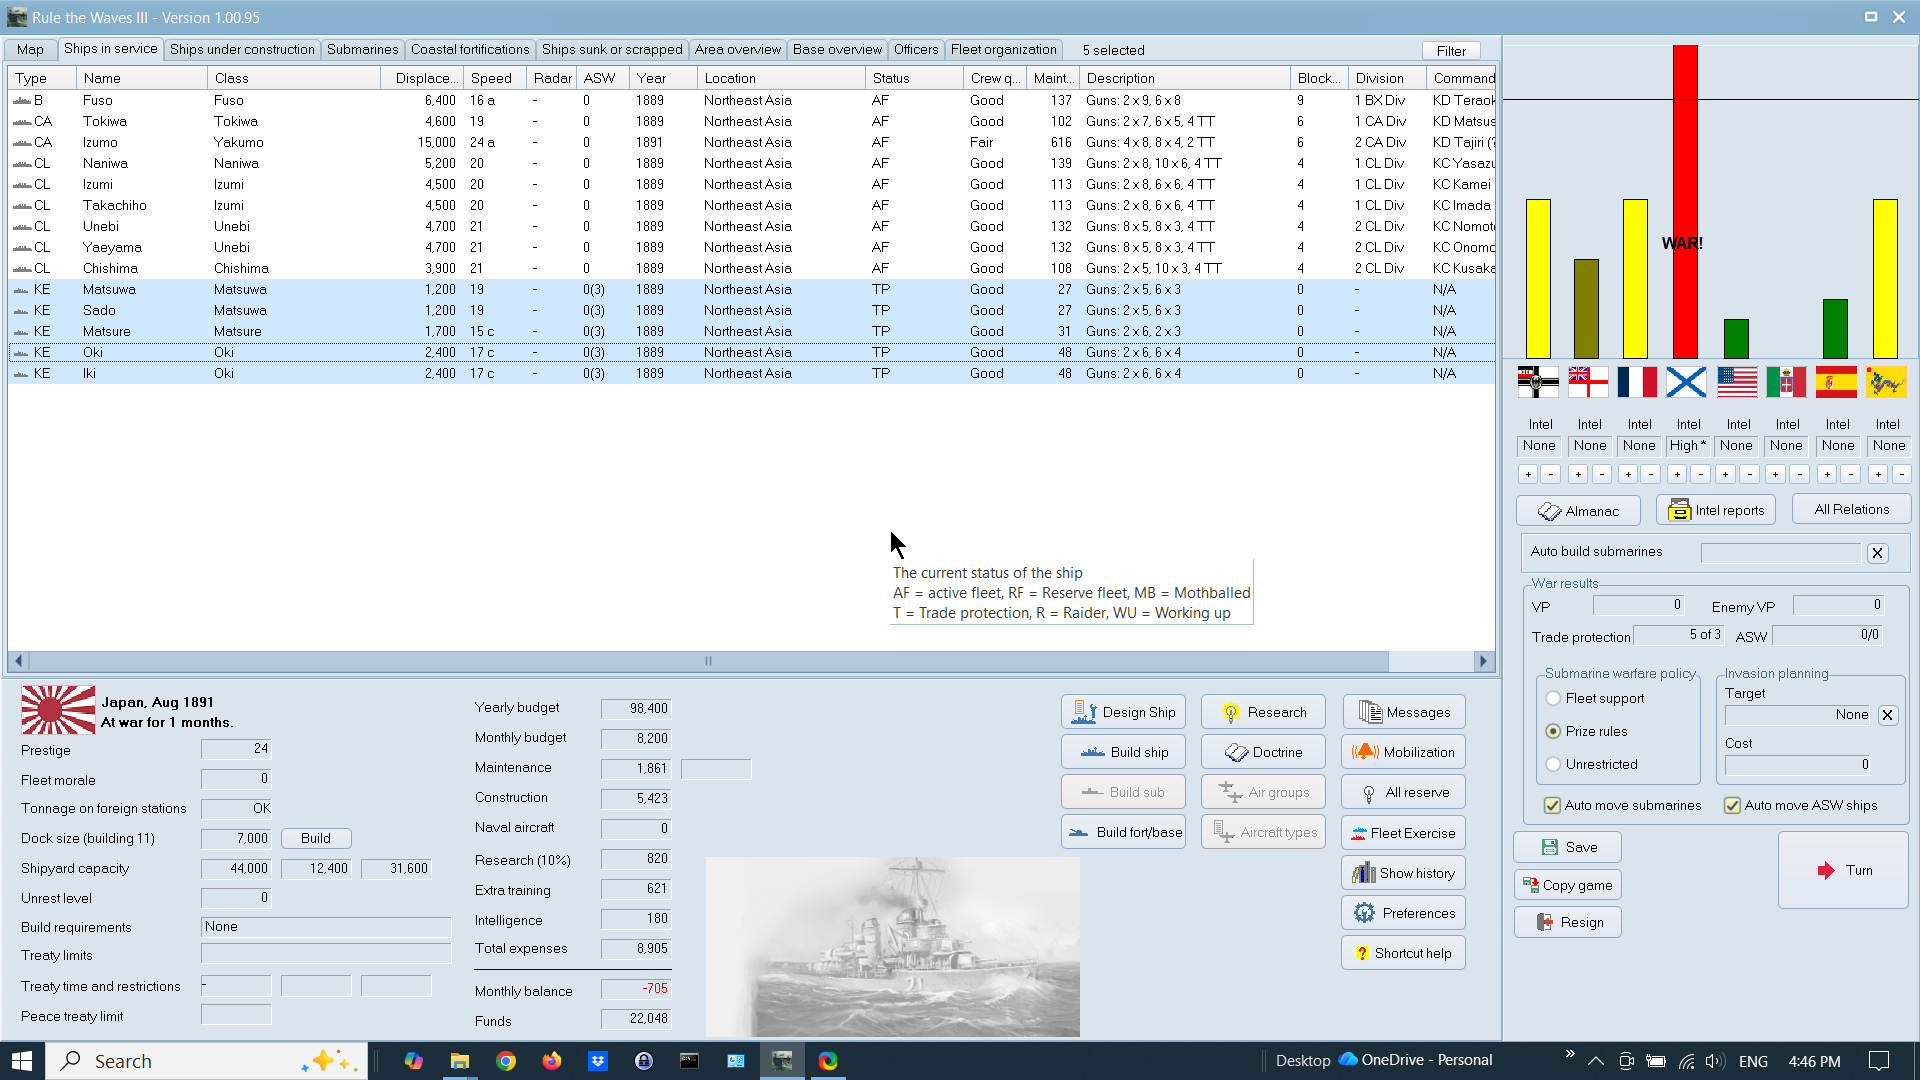Click the ship list scroll left arrow

pyautogui.click(x=19, y=661)
